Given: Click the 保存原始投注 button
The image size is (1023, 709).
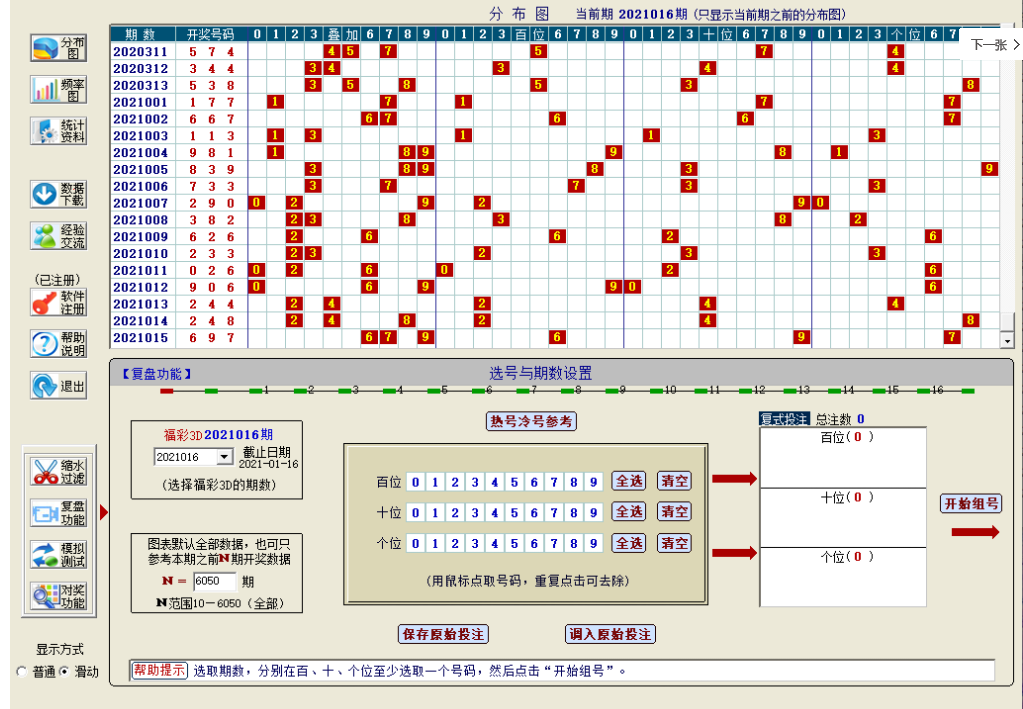Looking at the screenshot, I should coord(443,634).
